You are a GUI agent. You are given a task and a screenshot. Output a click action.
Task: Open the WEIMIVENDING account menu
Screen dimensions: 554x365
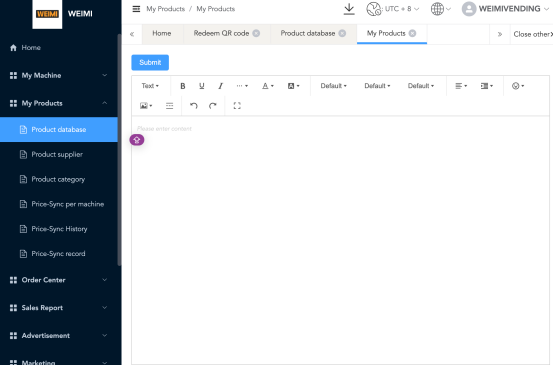coord(505,9)
